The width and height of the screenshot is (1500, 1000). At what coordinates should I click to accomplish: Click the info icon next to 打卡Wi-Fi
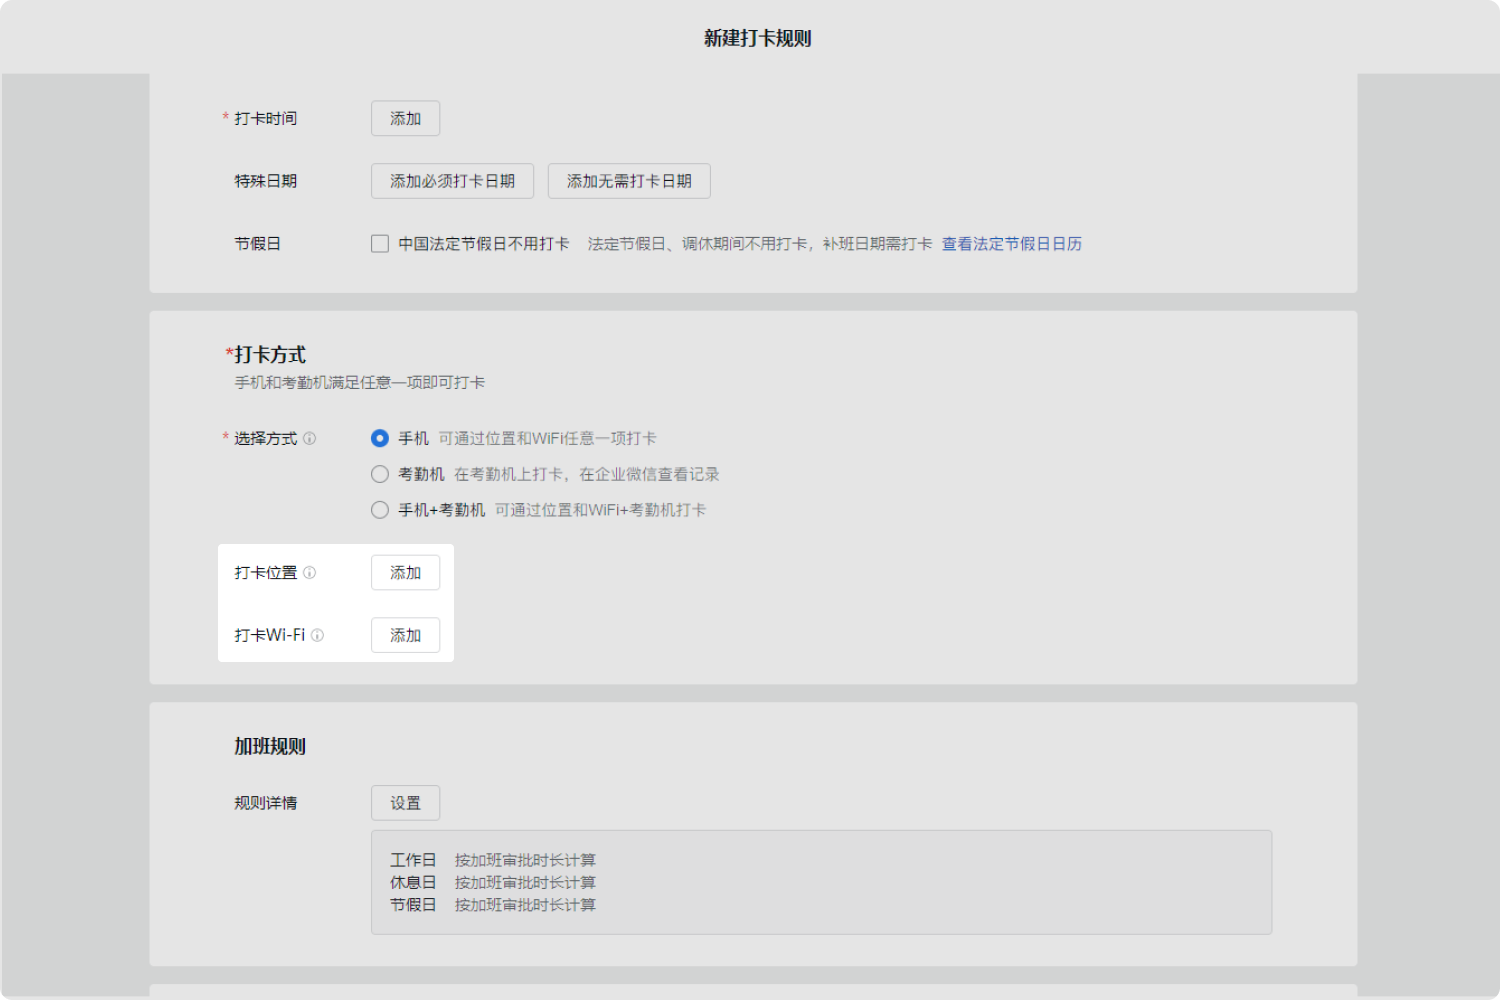pos(317,636)
